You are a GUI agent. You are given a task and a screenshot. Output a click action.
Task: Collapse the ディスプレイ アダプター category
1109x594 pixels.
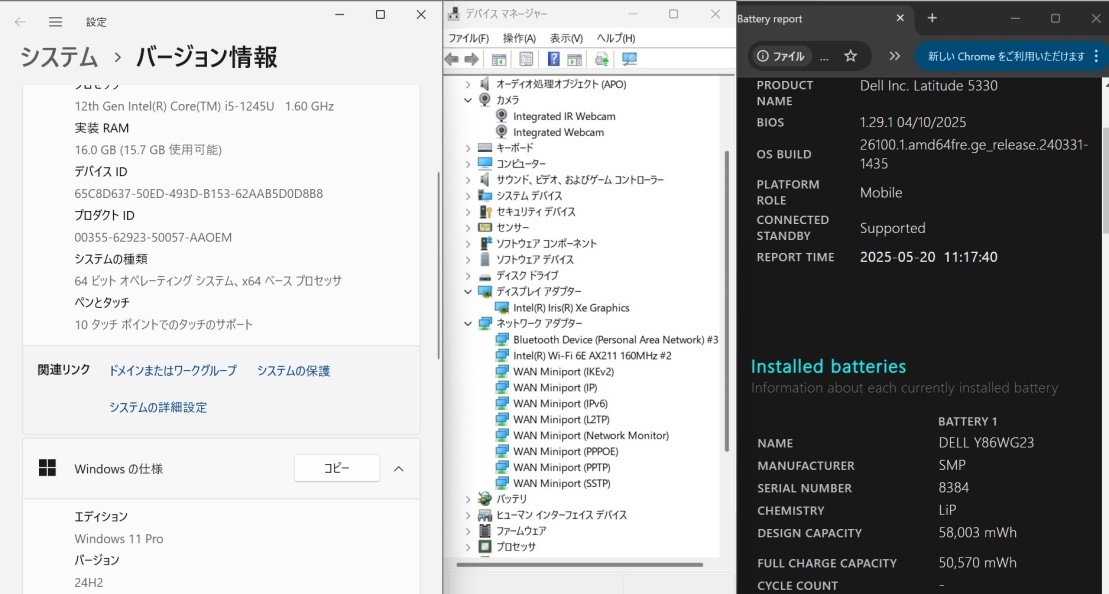(x=468, y=291)
